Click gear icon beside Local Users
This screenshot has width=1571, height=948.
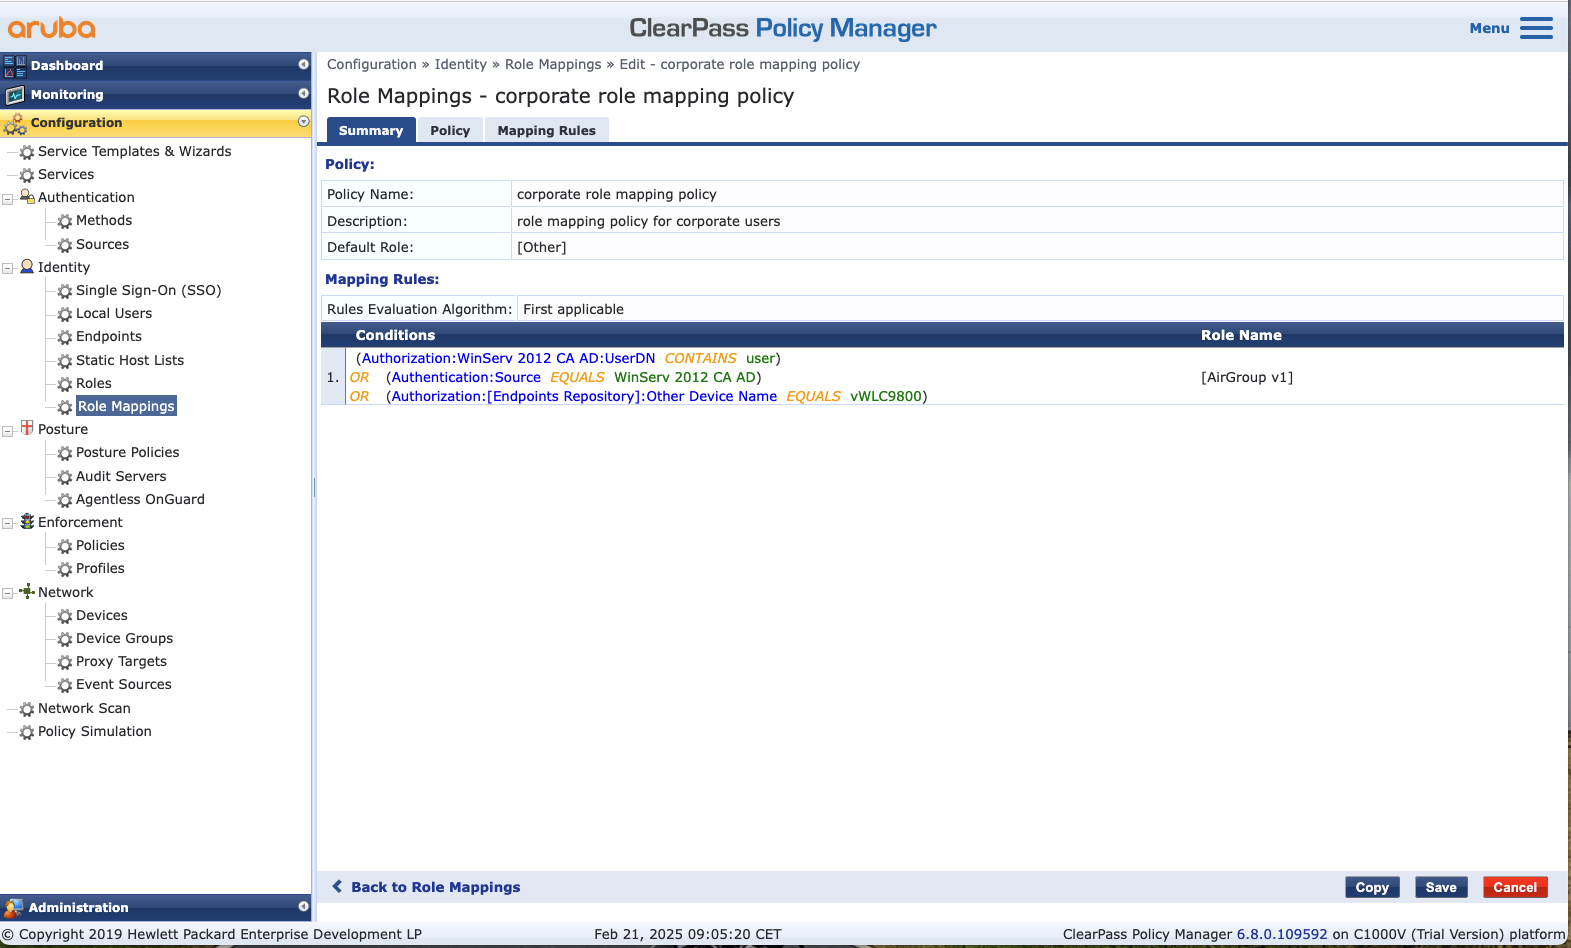tap(65, 314)
